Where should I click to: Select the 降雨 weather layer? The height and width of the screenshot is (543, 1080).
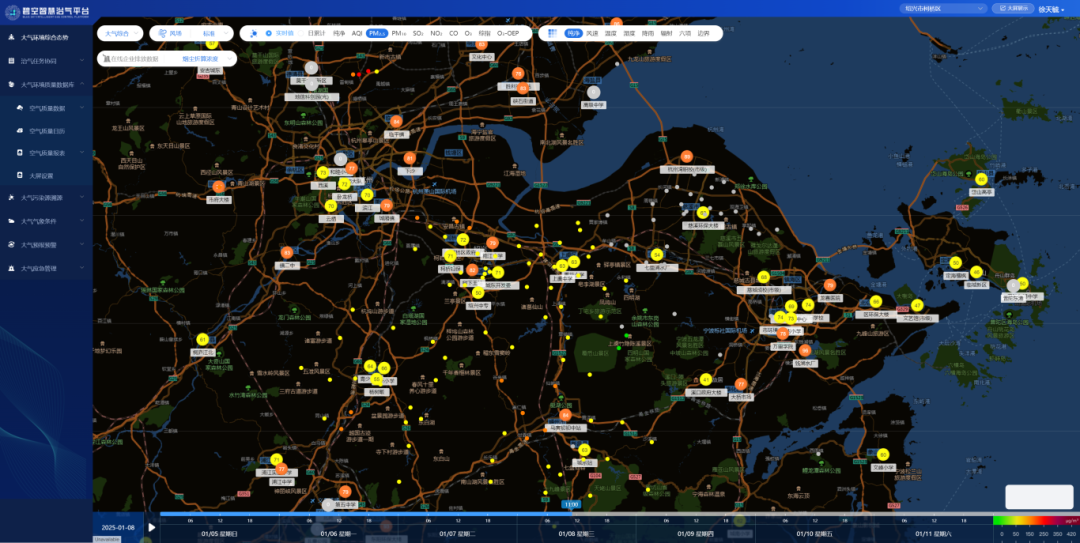648,33
